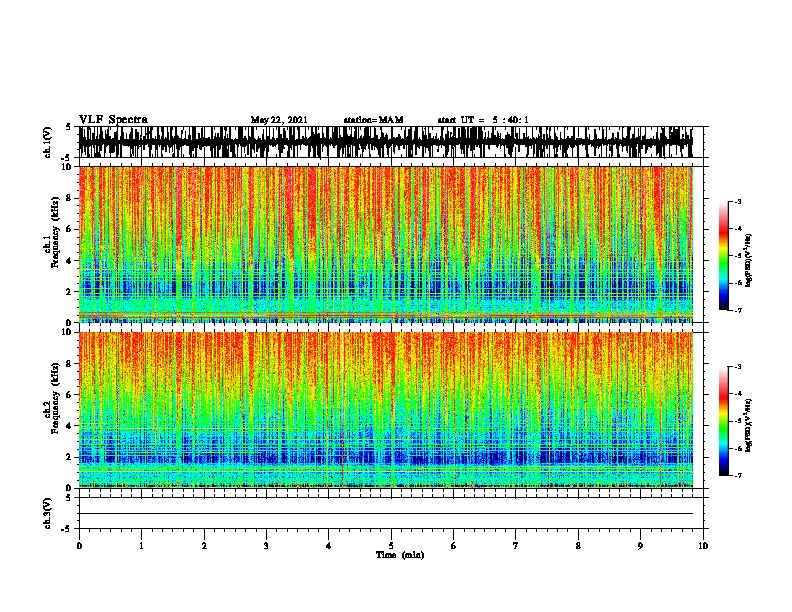
Task: Click the flat ch.3 voltage trace line
Action: (386, 514)
